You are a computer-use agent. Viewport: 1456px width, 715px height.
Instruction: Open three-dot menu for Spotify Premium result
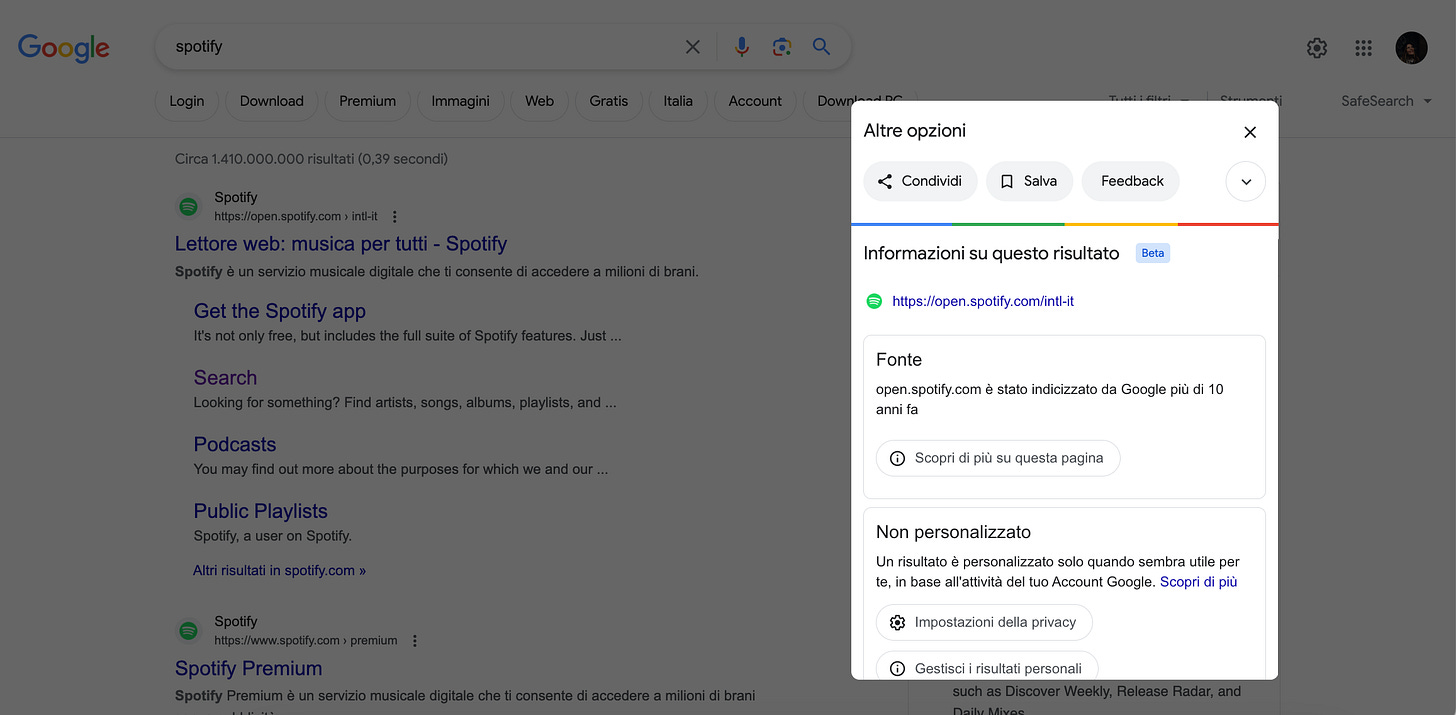pos(415,640)
